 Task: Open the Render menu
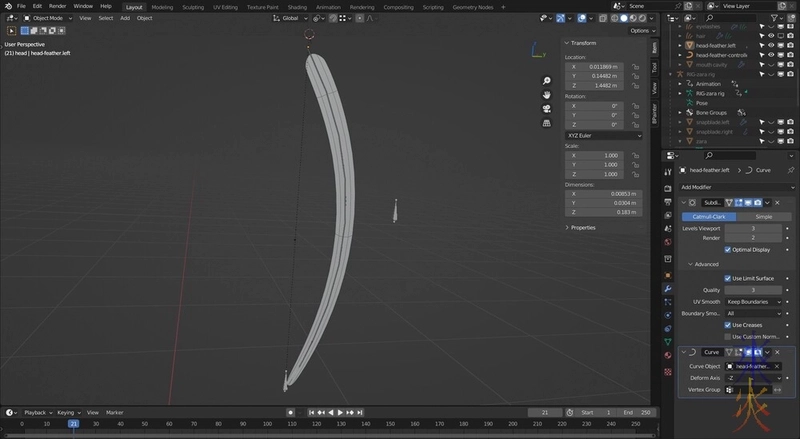click(x=58, y=6)
